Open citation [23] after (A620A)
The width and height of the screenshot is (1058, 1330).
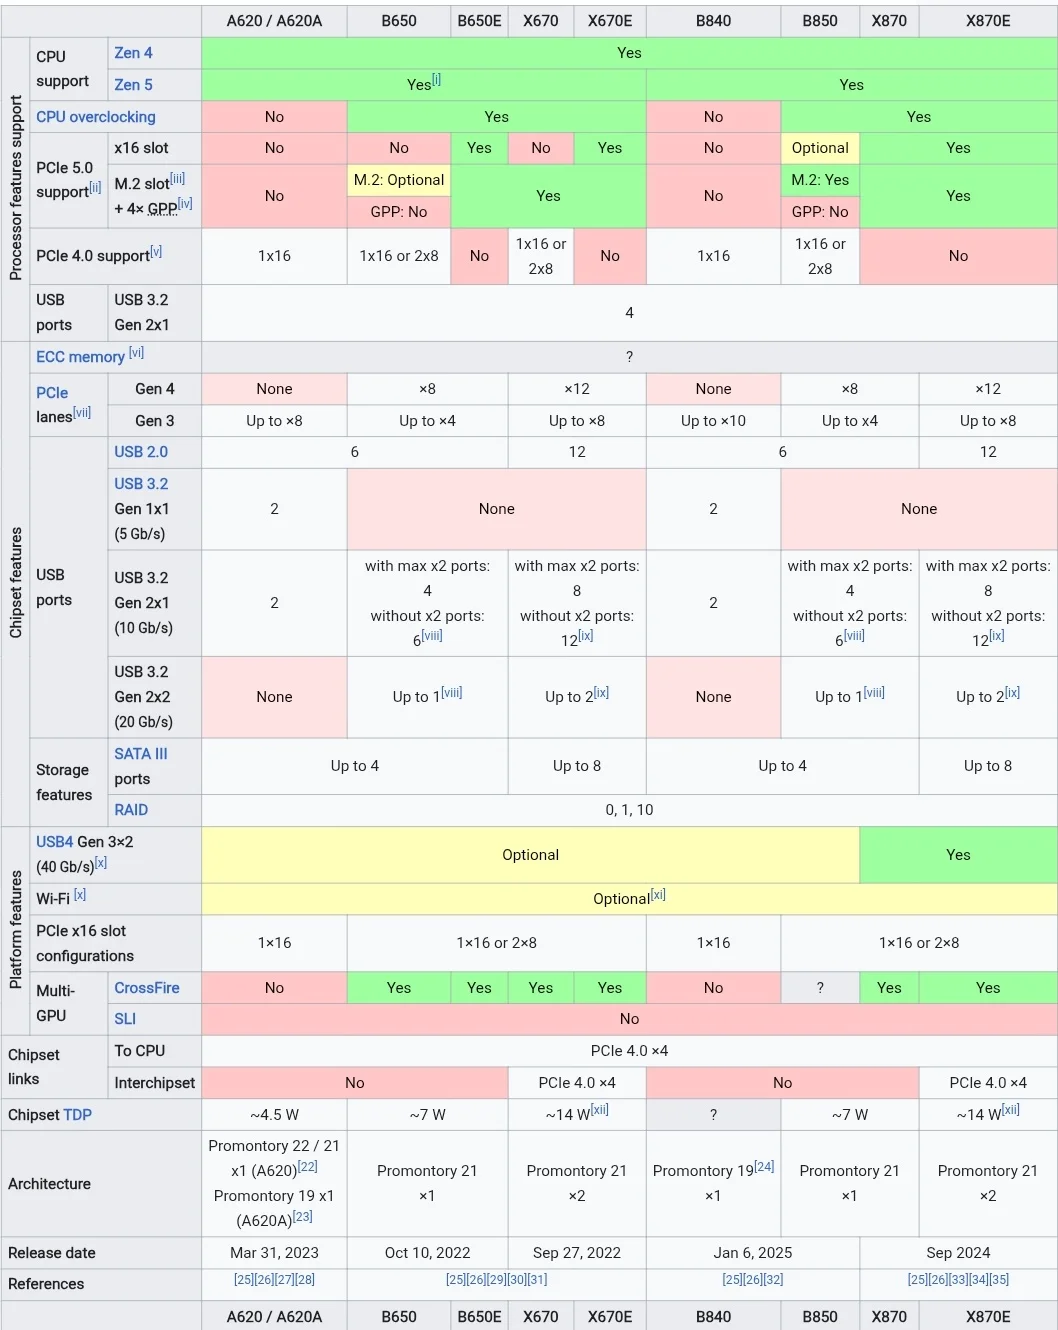pyautogui.click(x=303, y=1216)
